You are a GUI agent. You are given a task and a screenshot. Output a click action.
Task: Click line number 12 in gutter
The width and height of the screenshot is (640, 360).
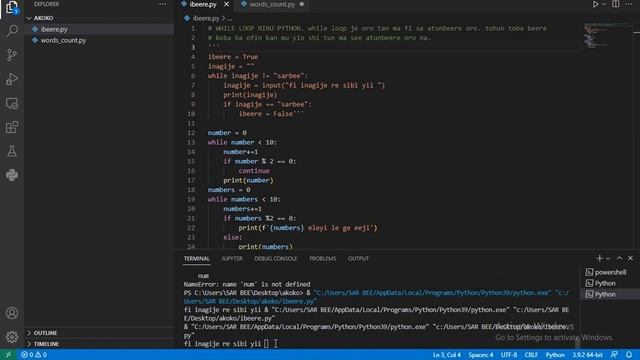tap(191, 133)
